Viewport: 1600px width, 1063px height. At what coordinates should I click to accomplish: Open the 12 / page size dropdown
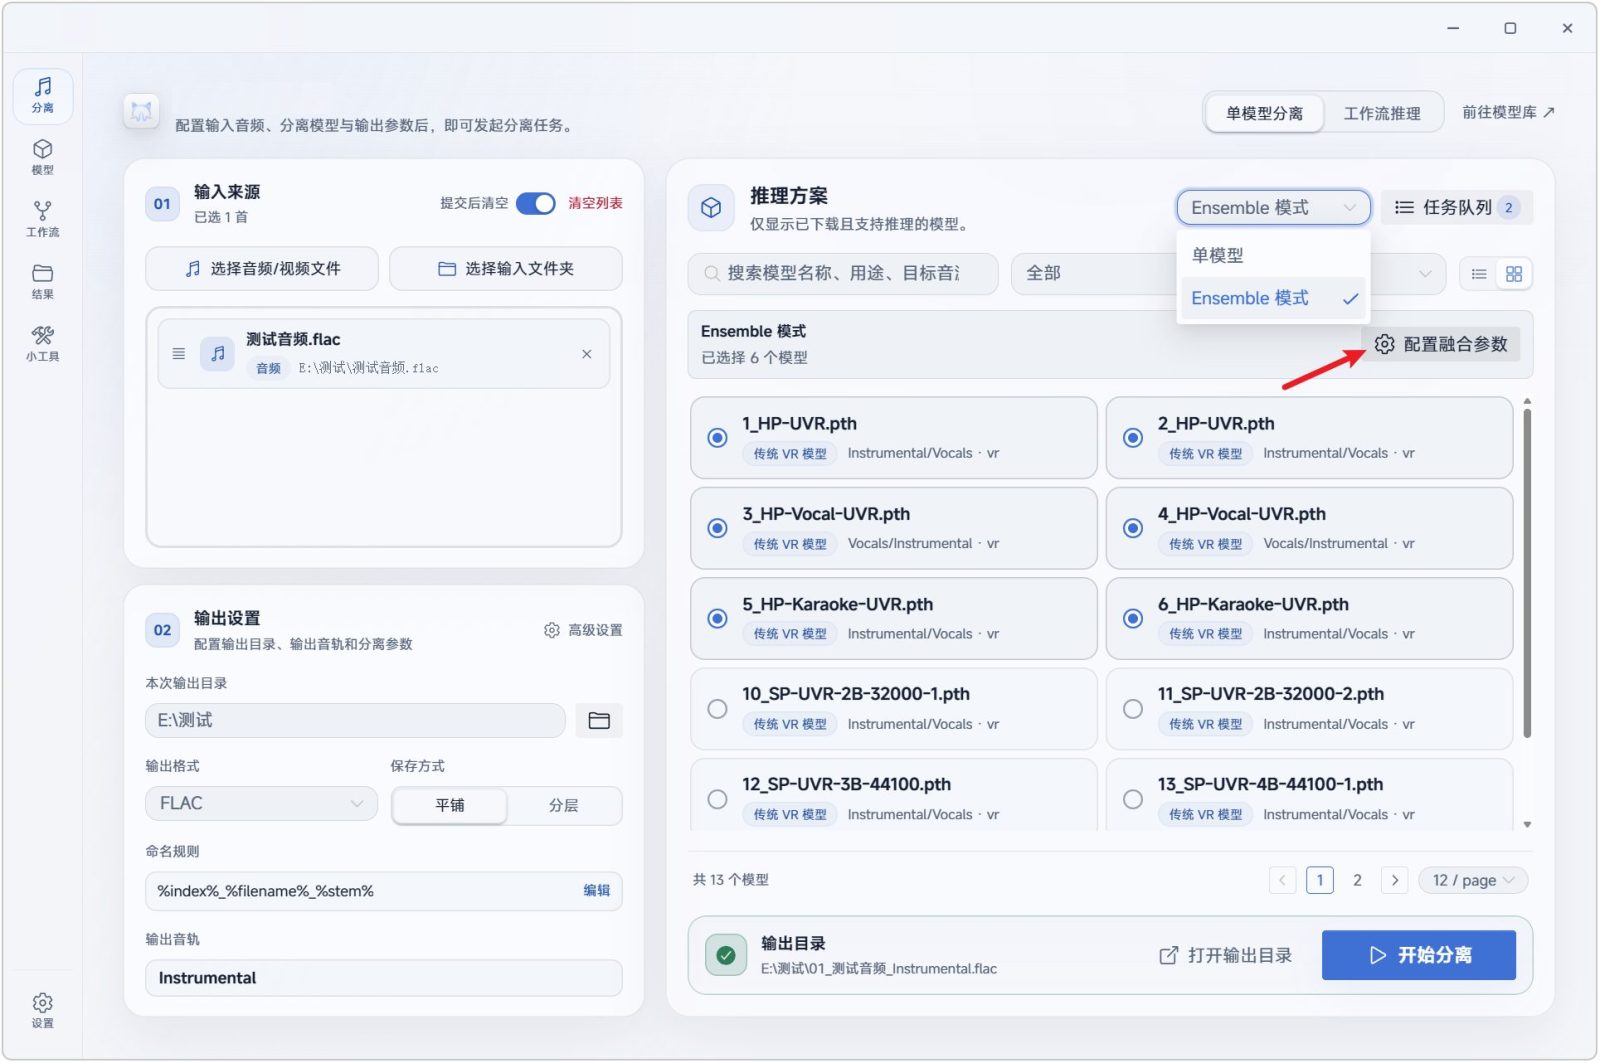(x=1473, y=880)
